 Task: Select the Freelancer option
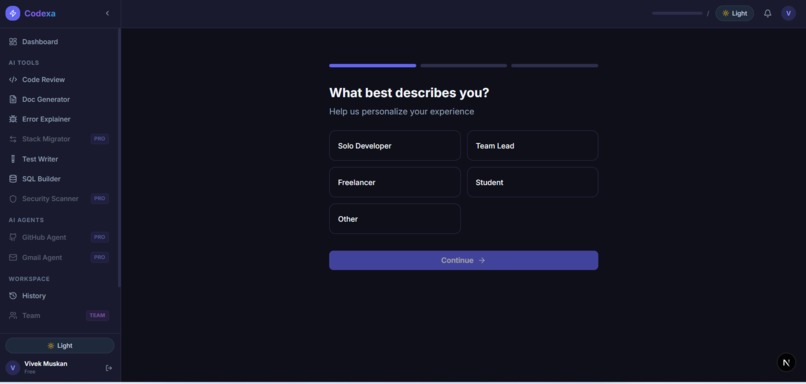click(395, 182)
